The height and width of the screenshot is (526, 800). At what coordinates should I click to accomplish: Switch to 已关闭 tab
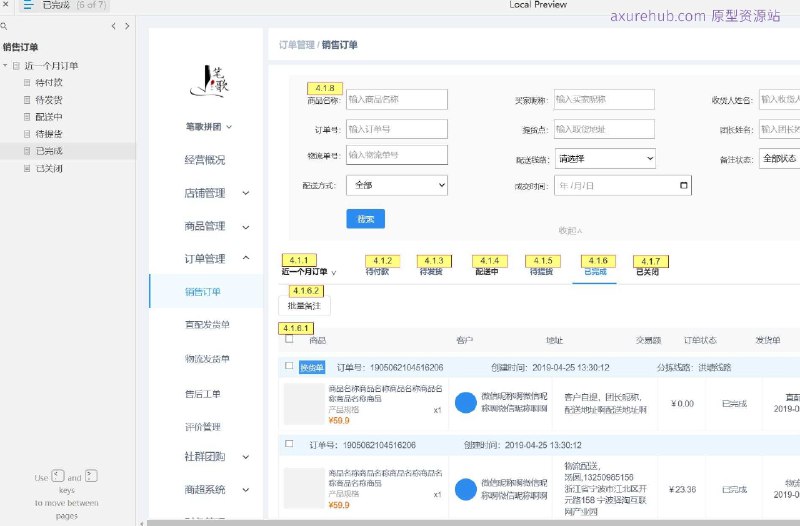(x=647, y=272)
